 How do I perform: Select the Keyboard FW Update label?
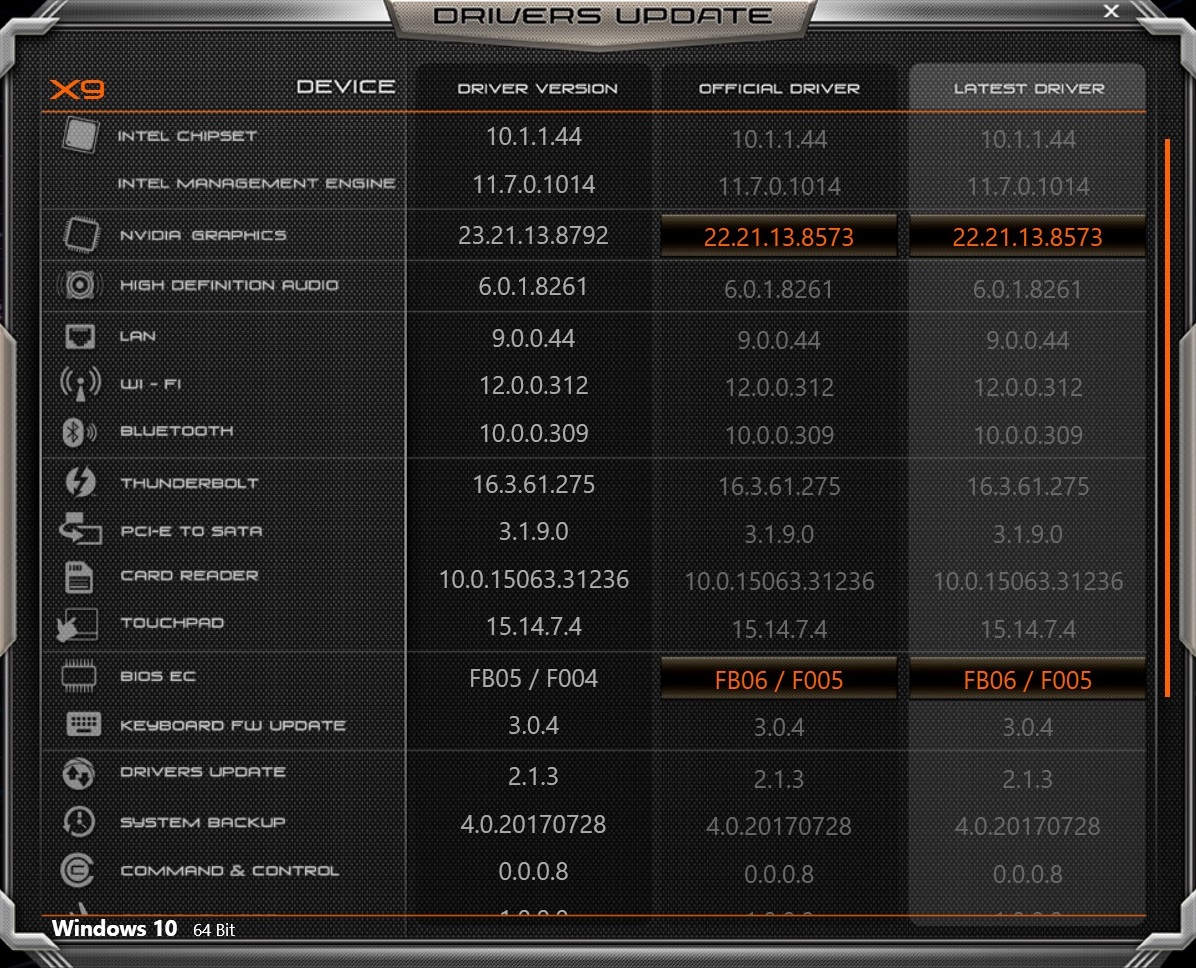233,725
